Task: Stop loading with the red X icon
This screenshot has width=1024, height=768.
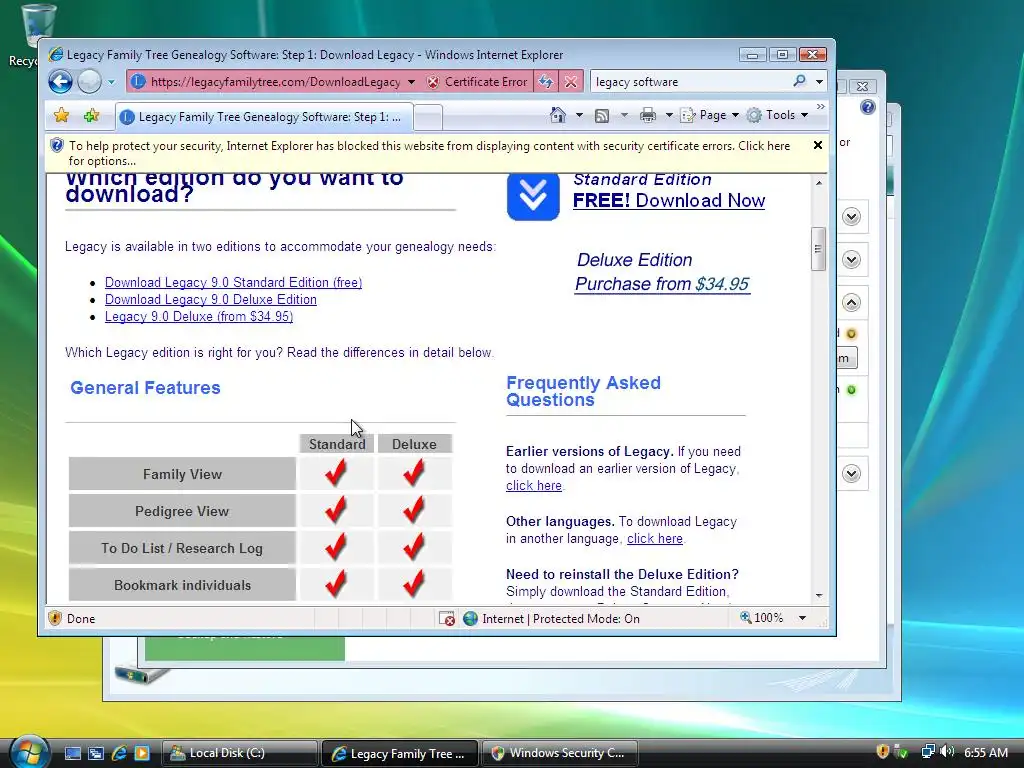Action: 571,82
